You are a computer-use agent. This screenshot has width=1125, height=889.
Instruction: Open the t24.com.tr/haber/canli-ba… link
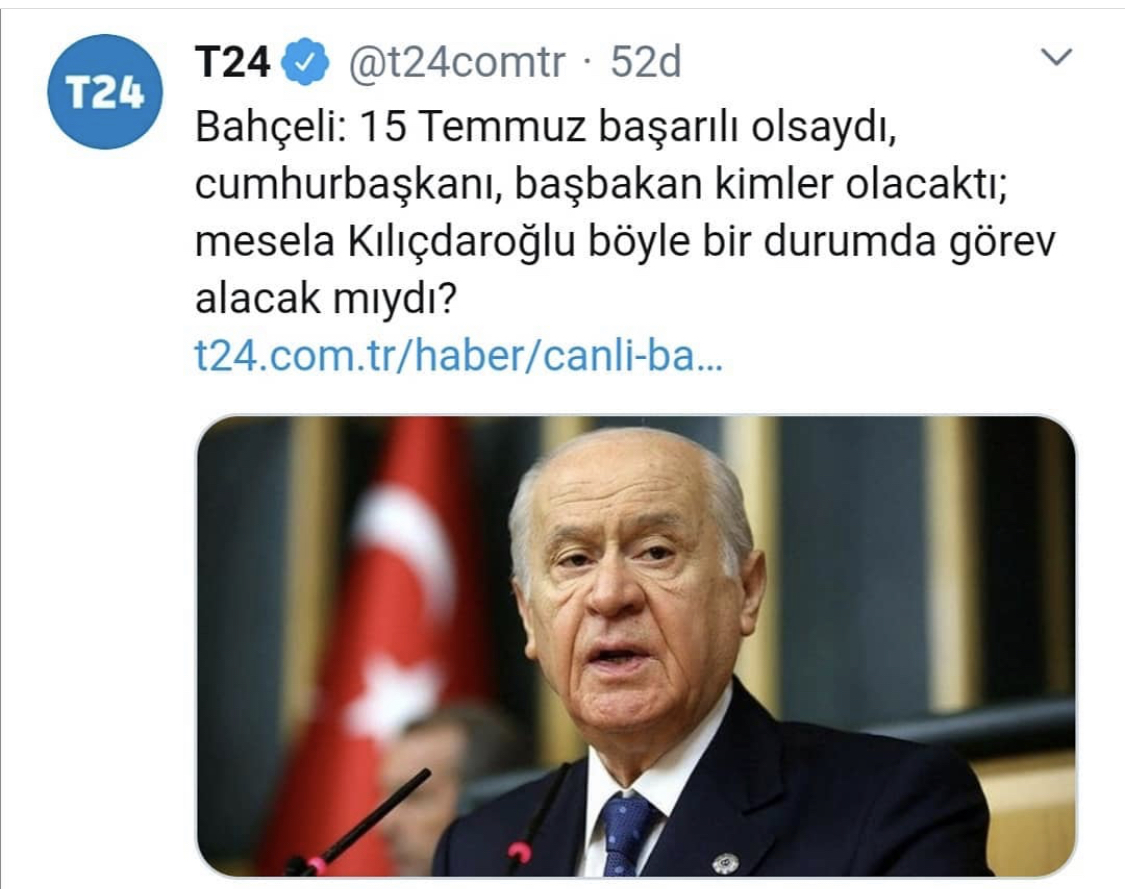click(x=458, y=355)
